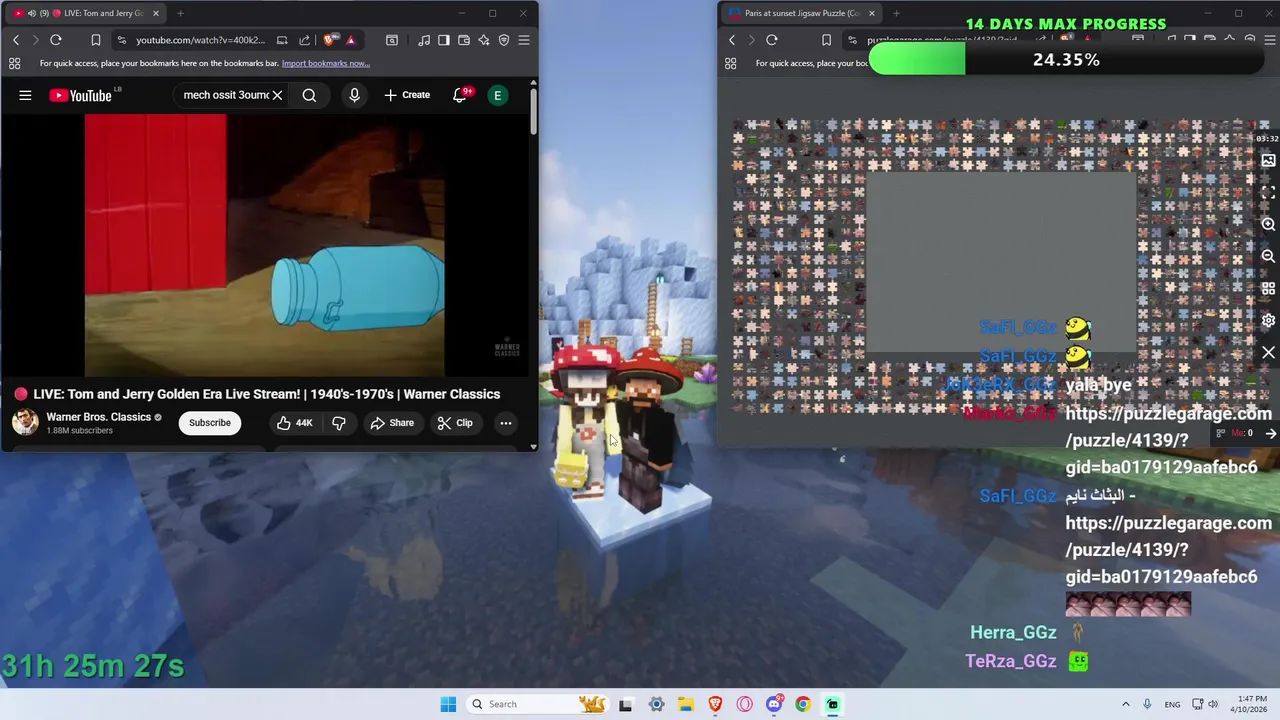Image resolution: width=1280 pixels, height=720 pixels.
Task: Show puzzle preview image icon
Action: point(1268,160)
